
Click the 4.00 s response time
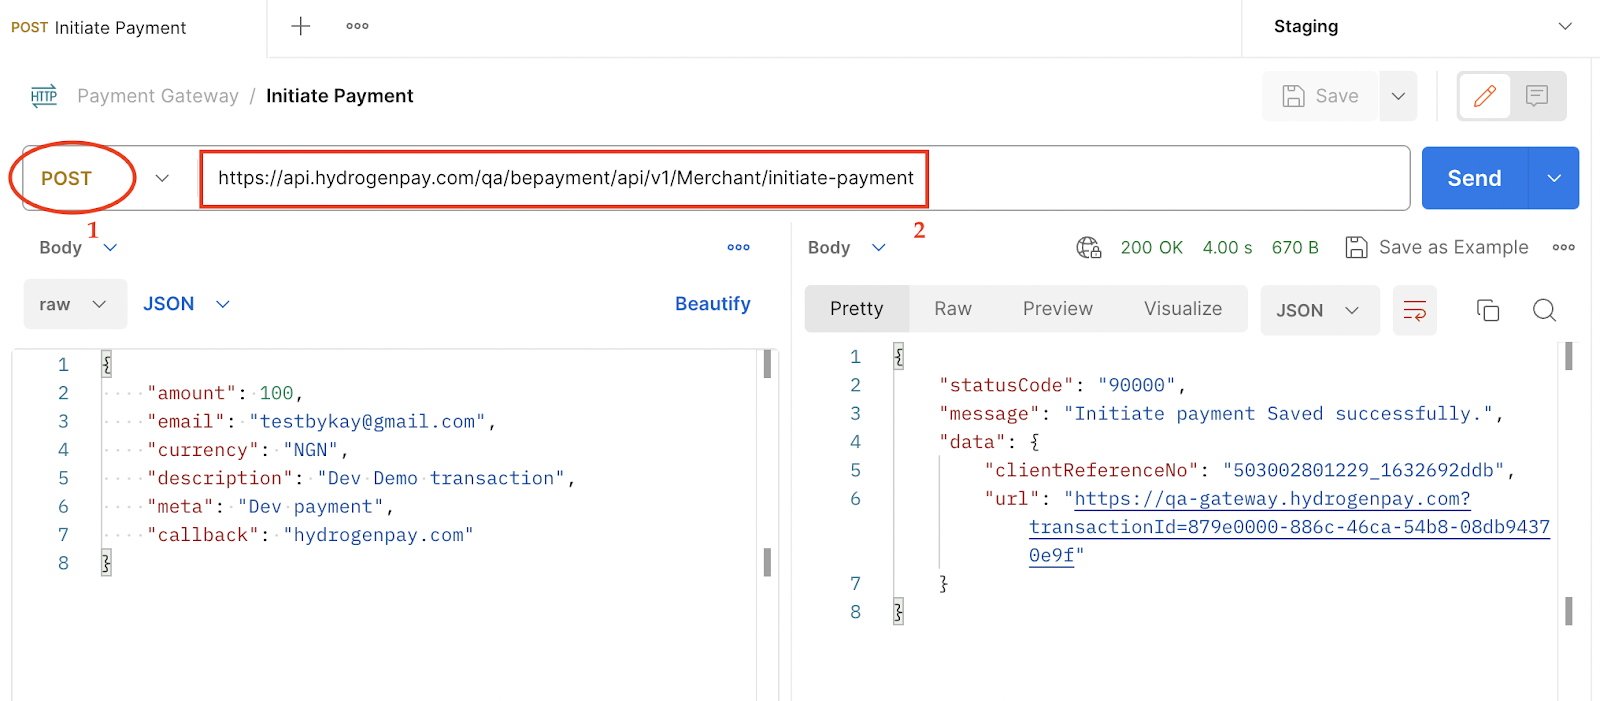(1227, 247)
